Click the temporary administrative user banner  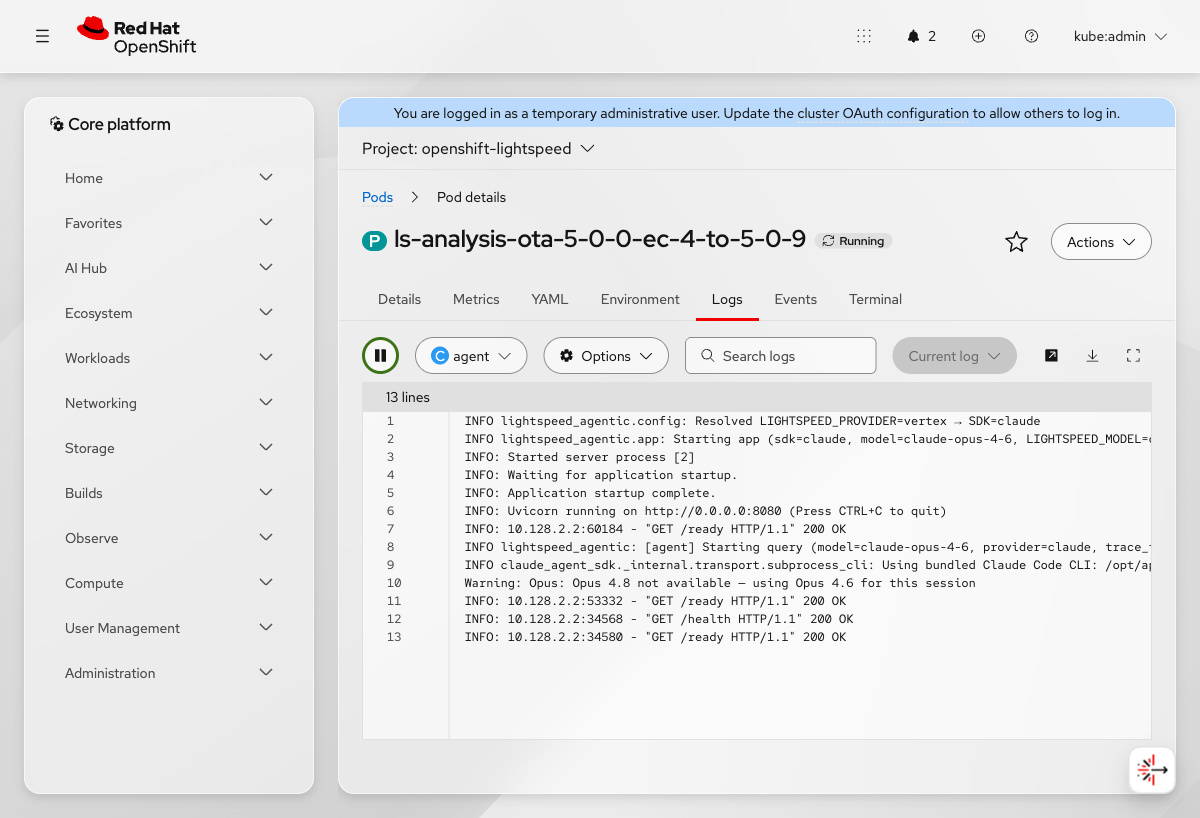tap(757, 113)
